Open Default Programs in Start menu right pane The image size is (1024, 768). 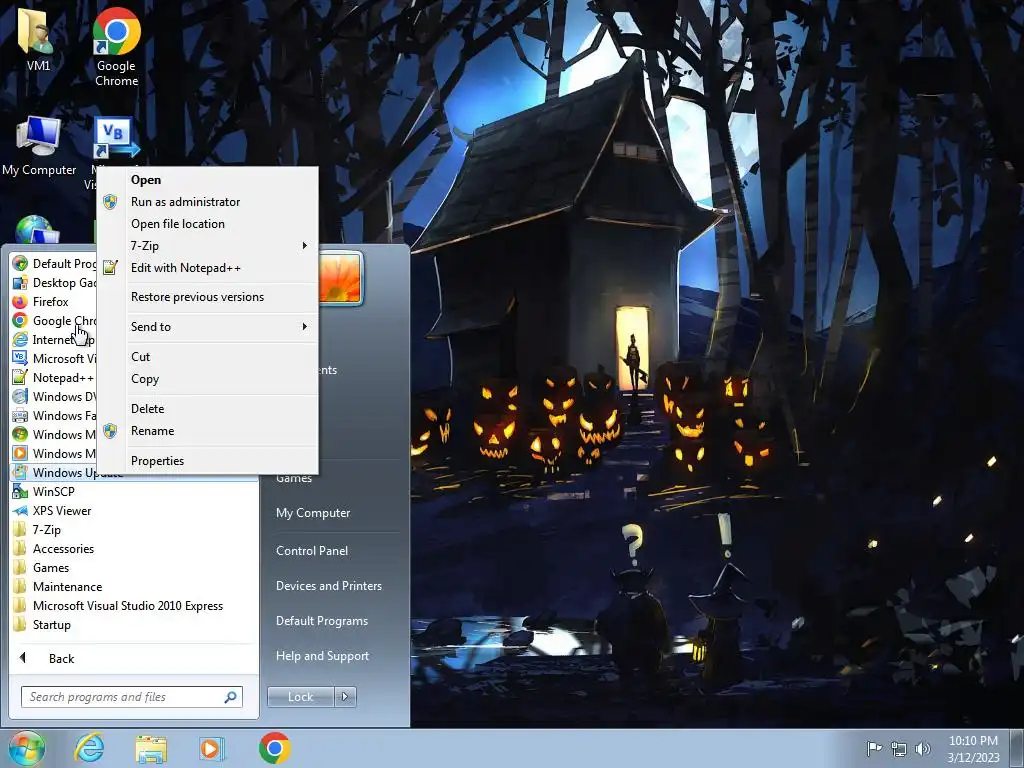[321, 620]
